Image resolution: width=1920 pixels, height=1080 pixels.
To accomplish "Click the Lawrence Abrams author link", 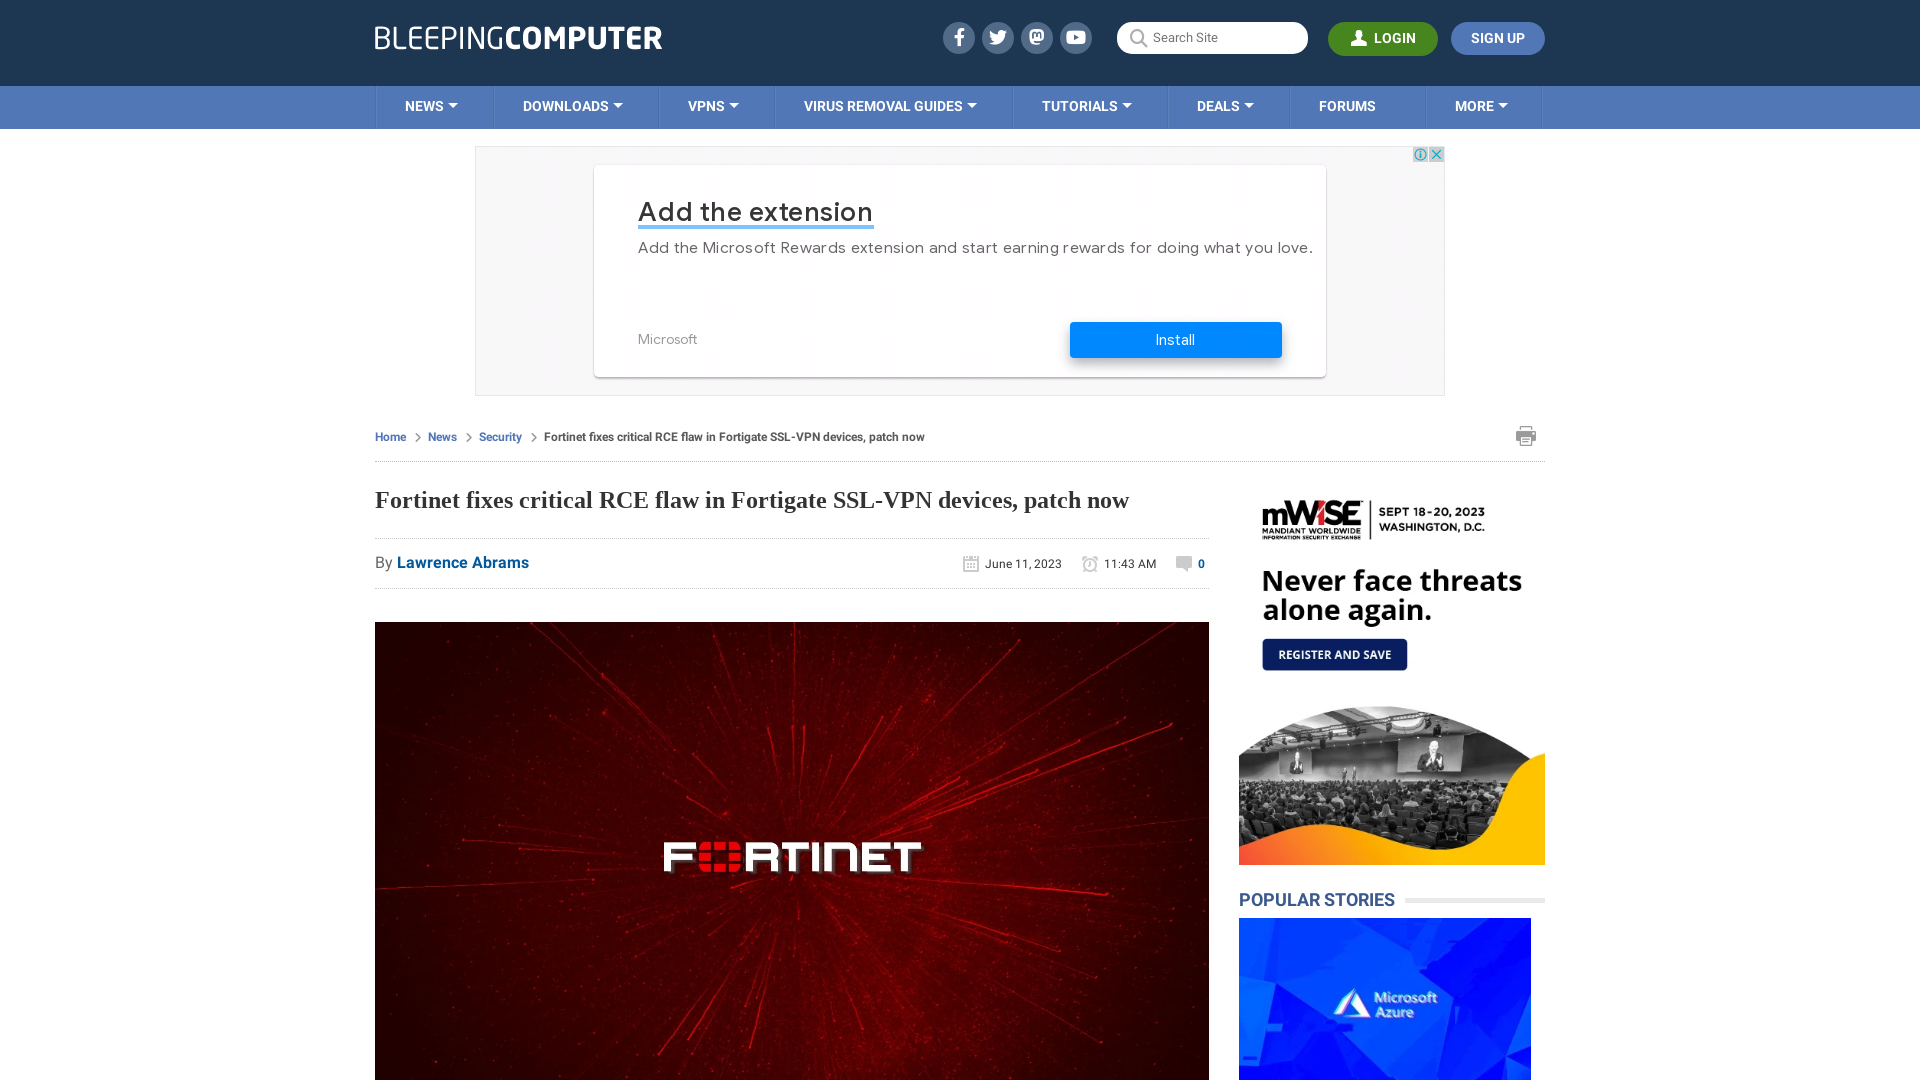I will click(x=462, y=562).
